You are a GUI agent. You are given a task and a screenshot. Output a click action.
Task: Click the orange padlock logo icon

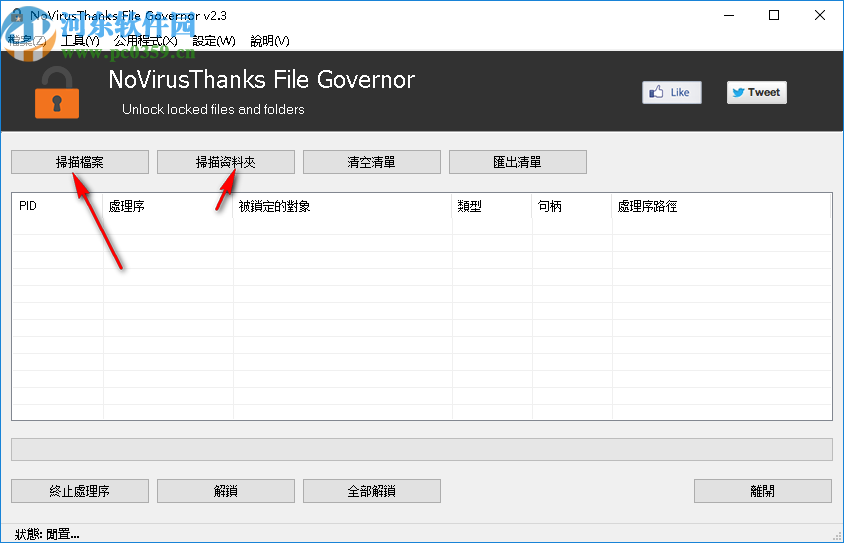point(57,93)
